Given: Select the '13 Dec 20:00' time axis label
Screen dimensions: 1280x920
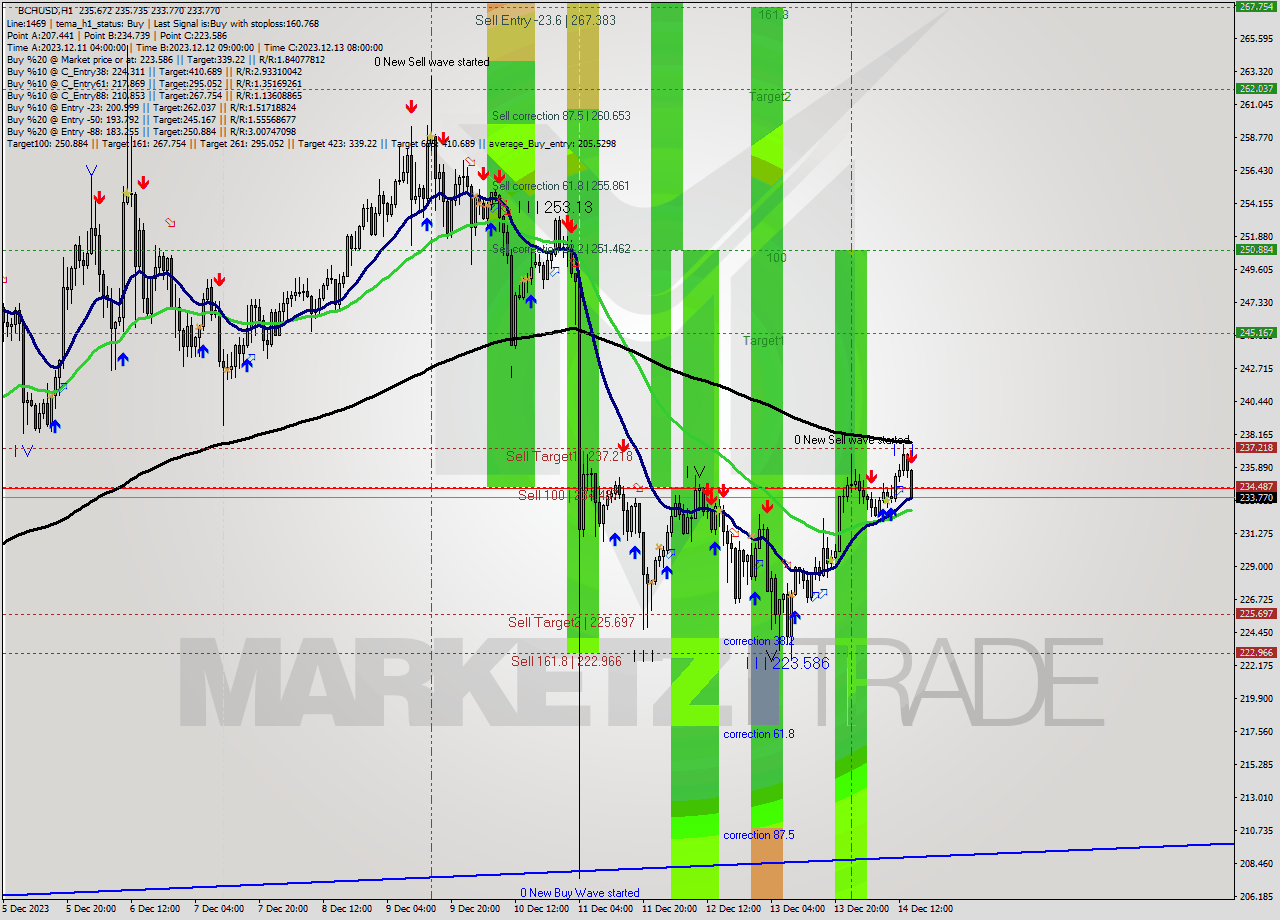Looking at the screenshot, I should (x=861, y=909).
